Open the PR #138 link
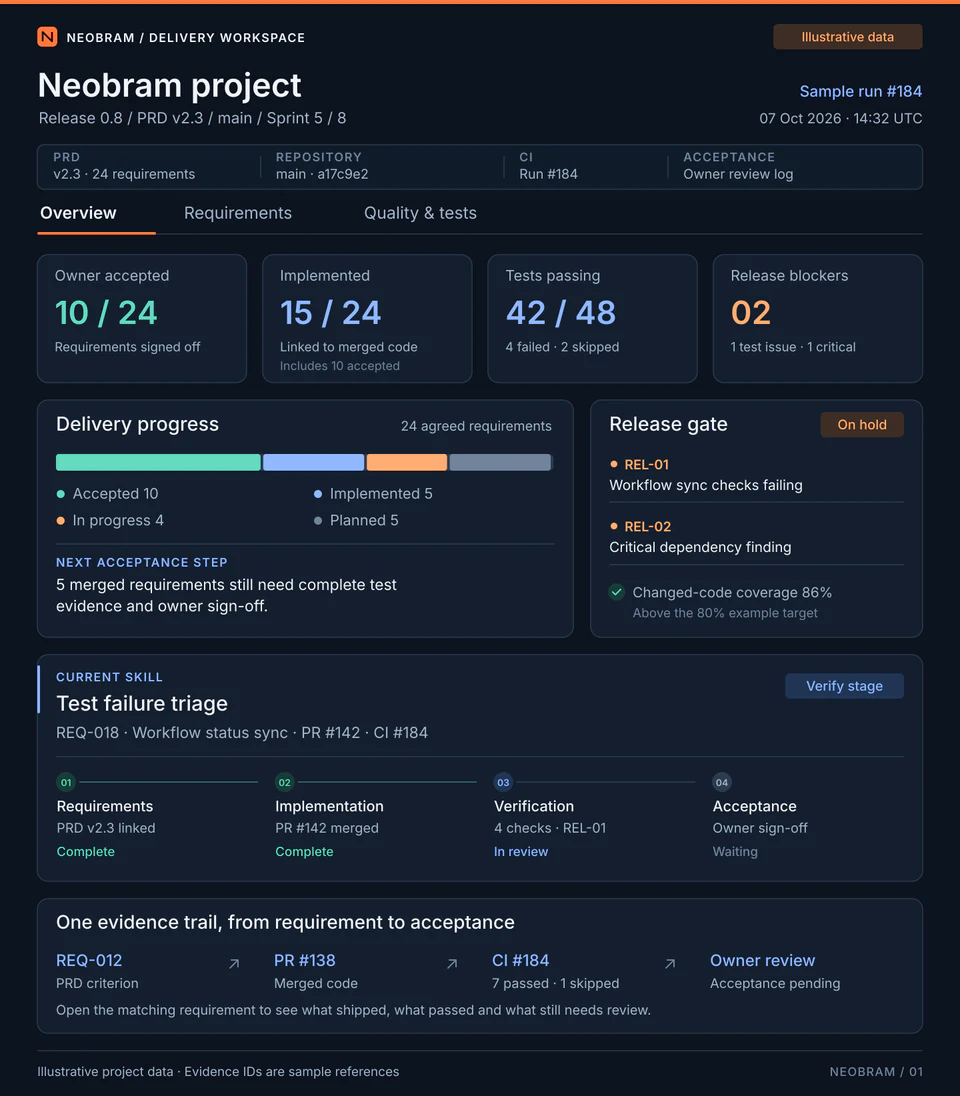This screenshot has height=1096, width=960. pyautogui.click(x=305, y=960)
